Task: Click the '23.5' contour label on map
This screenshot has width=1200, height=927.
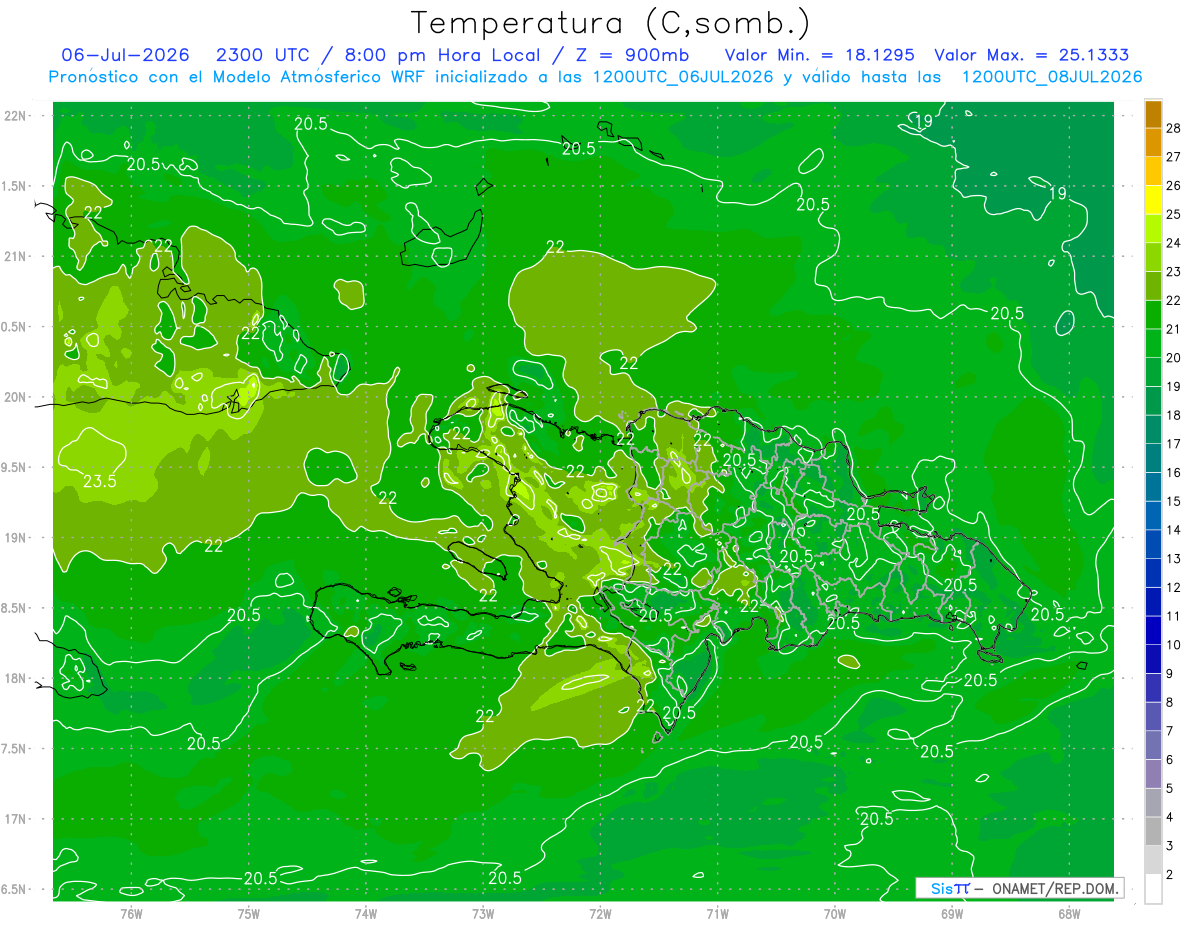Action: pyautogui.click(x=100, y=481)
